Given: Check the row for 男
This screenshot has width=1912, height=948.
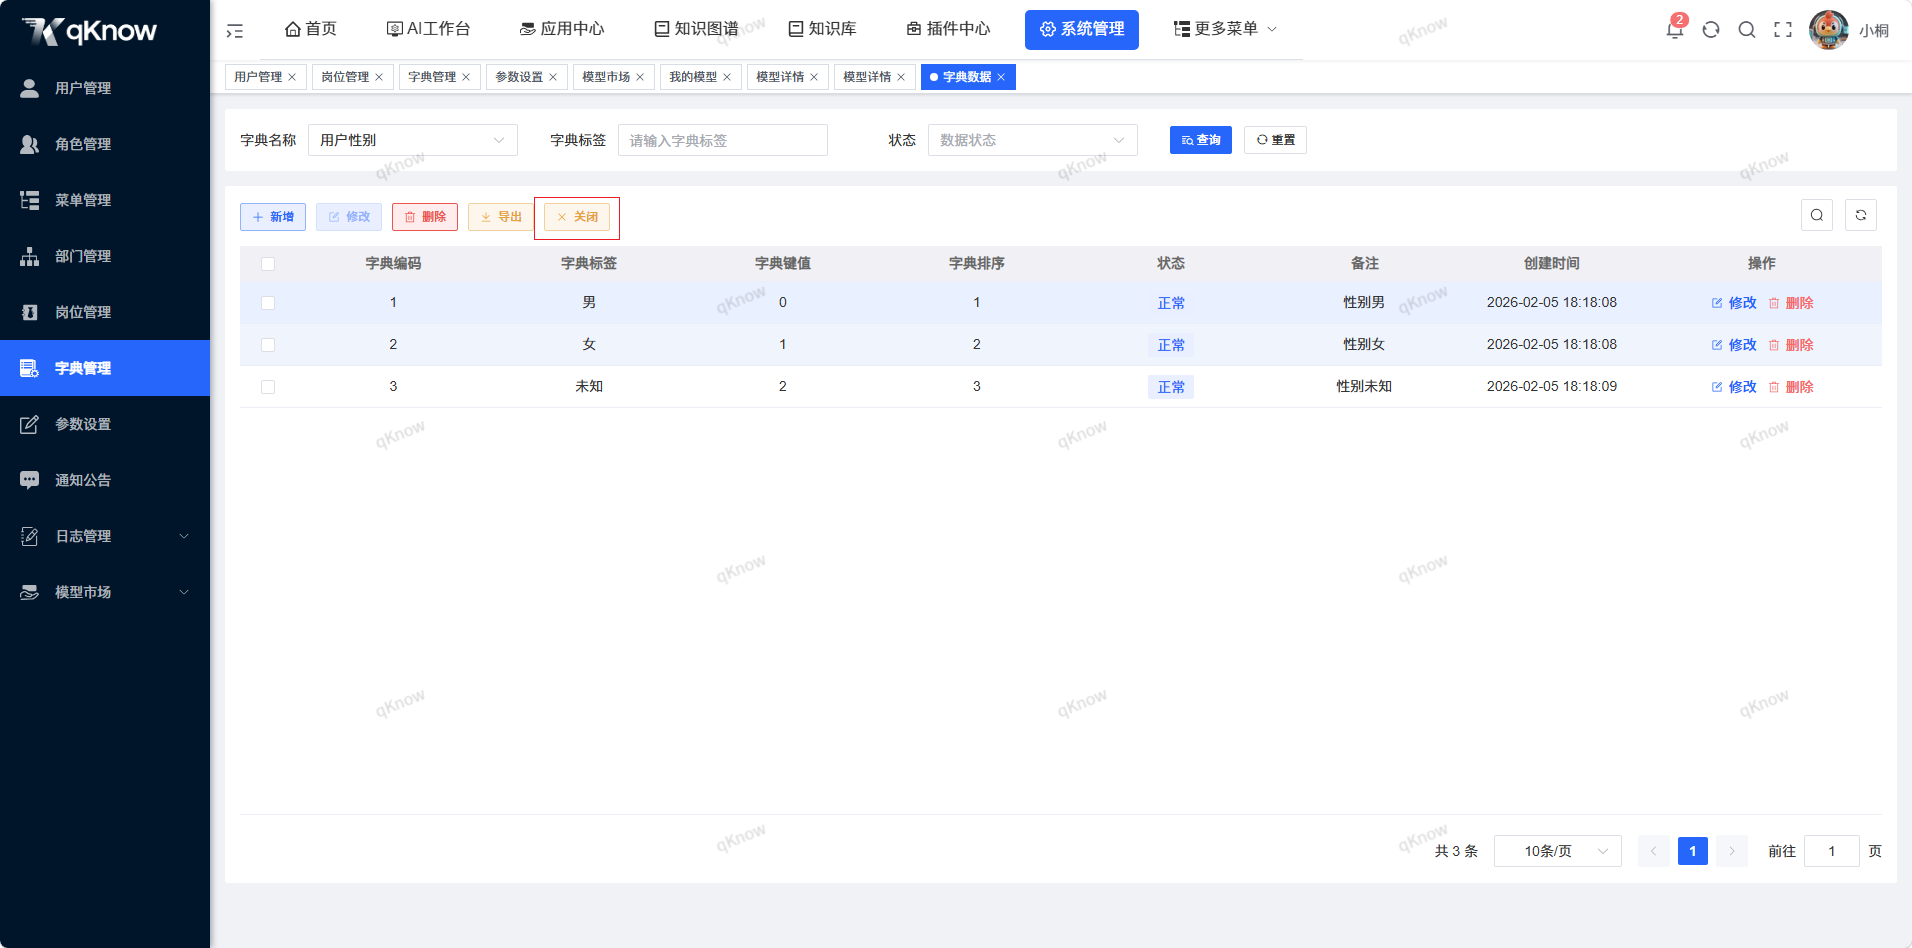Looking at the screenshot, I should click(268, 303).
